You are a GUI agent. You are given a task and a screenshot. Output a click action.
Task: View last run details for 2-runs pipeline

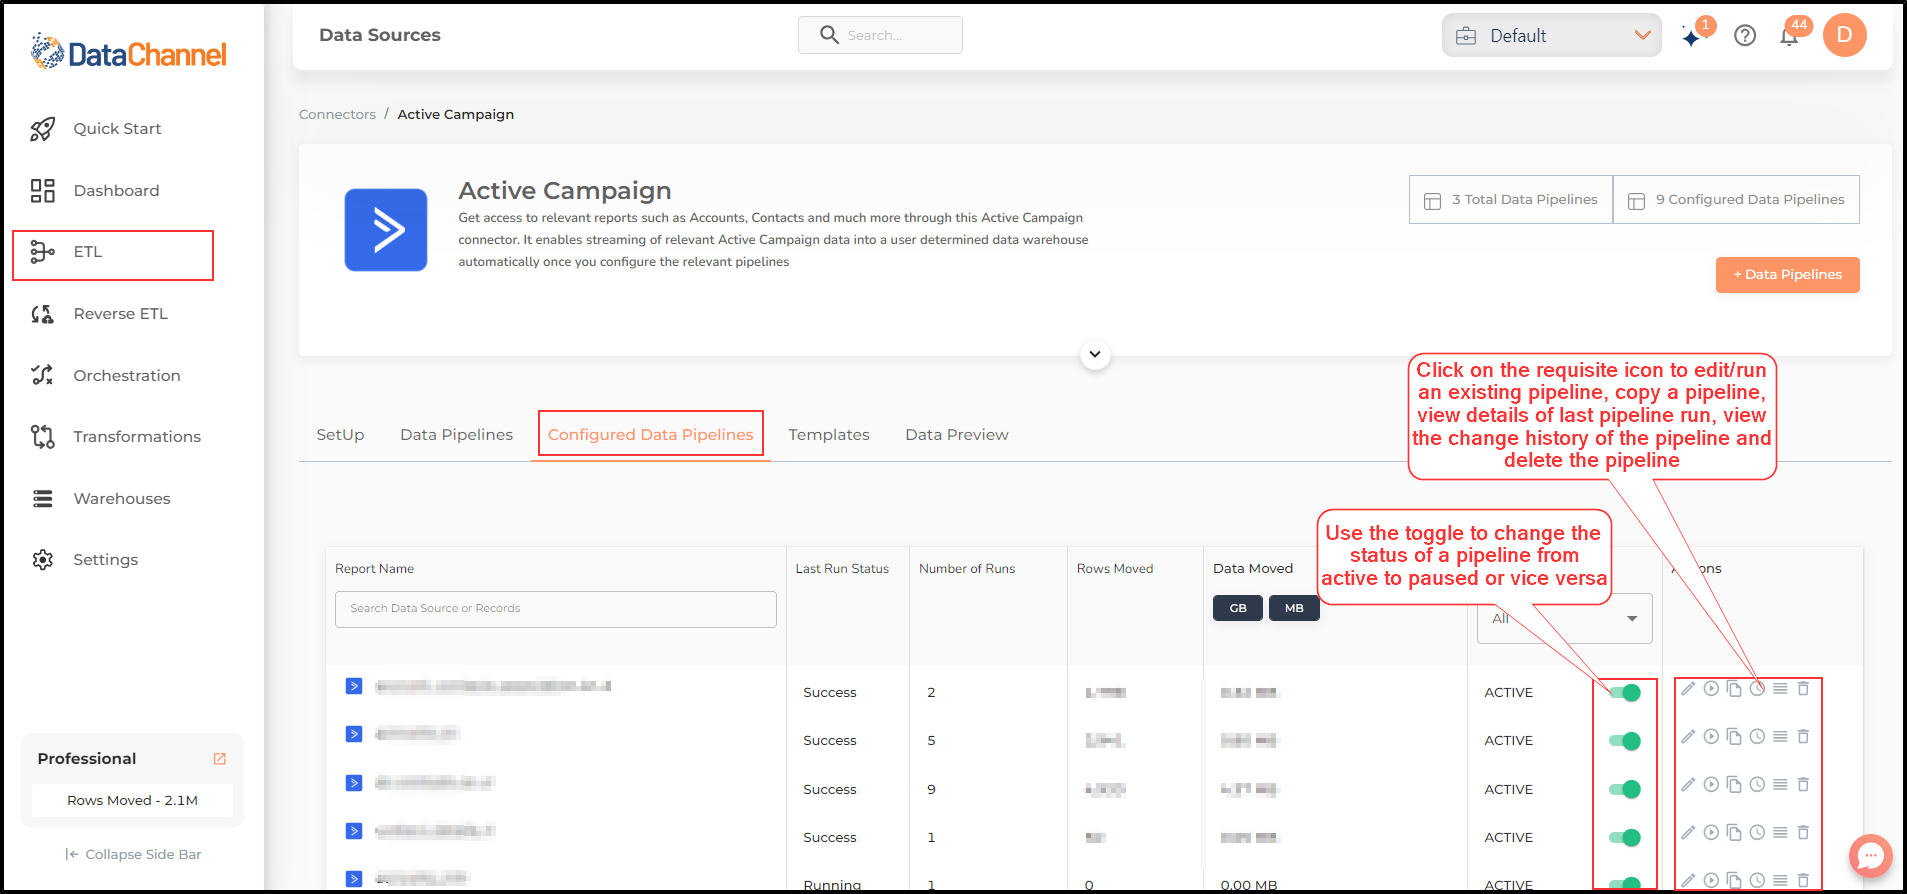coord(1757,688)
